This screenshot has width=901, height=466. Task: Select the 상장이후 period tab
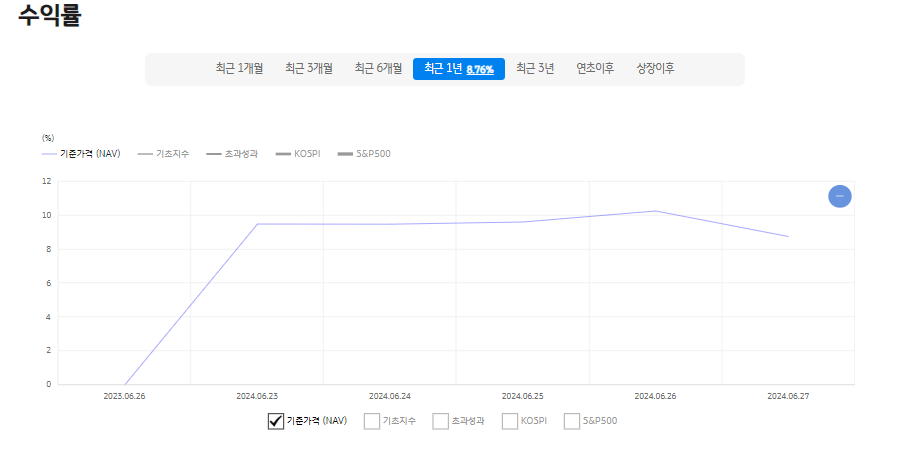(655, 68)
